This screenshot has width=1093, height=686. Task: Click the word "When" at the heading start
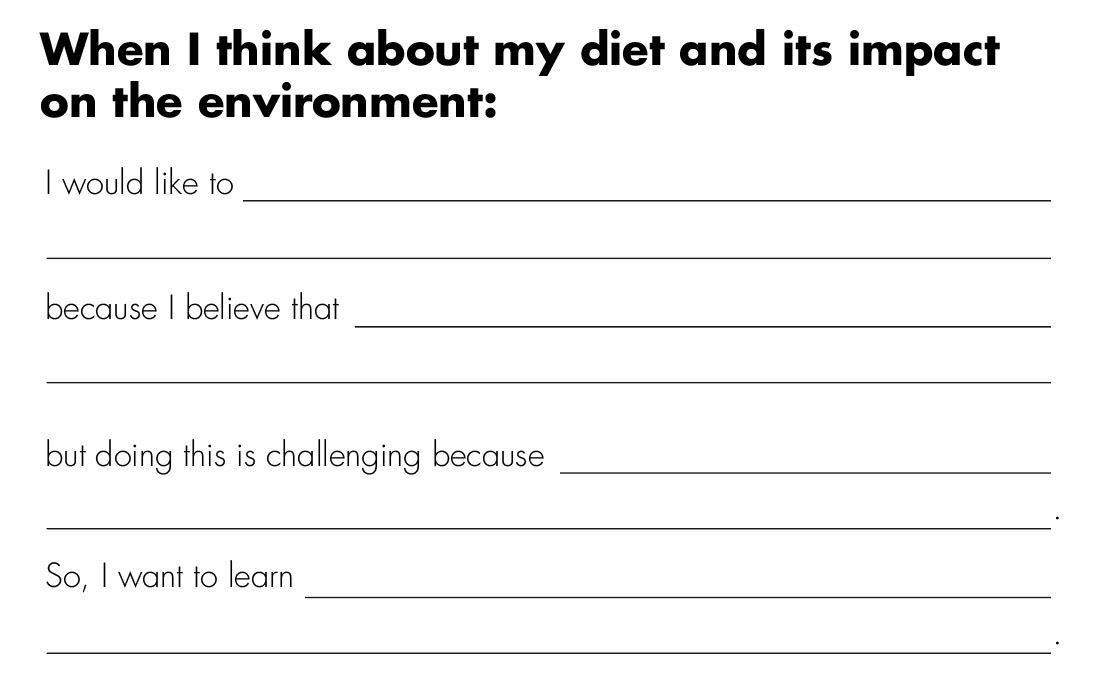[105, 49]
